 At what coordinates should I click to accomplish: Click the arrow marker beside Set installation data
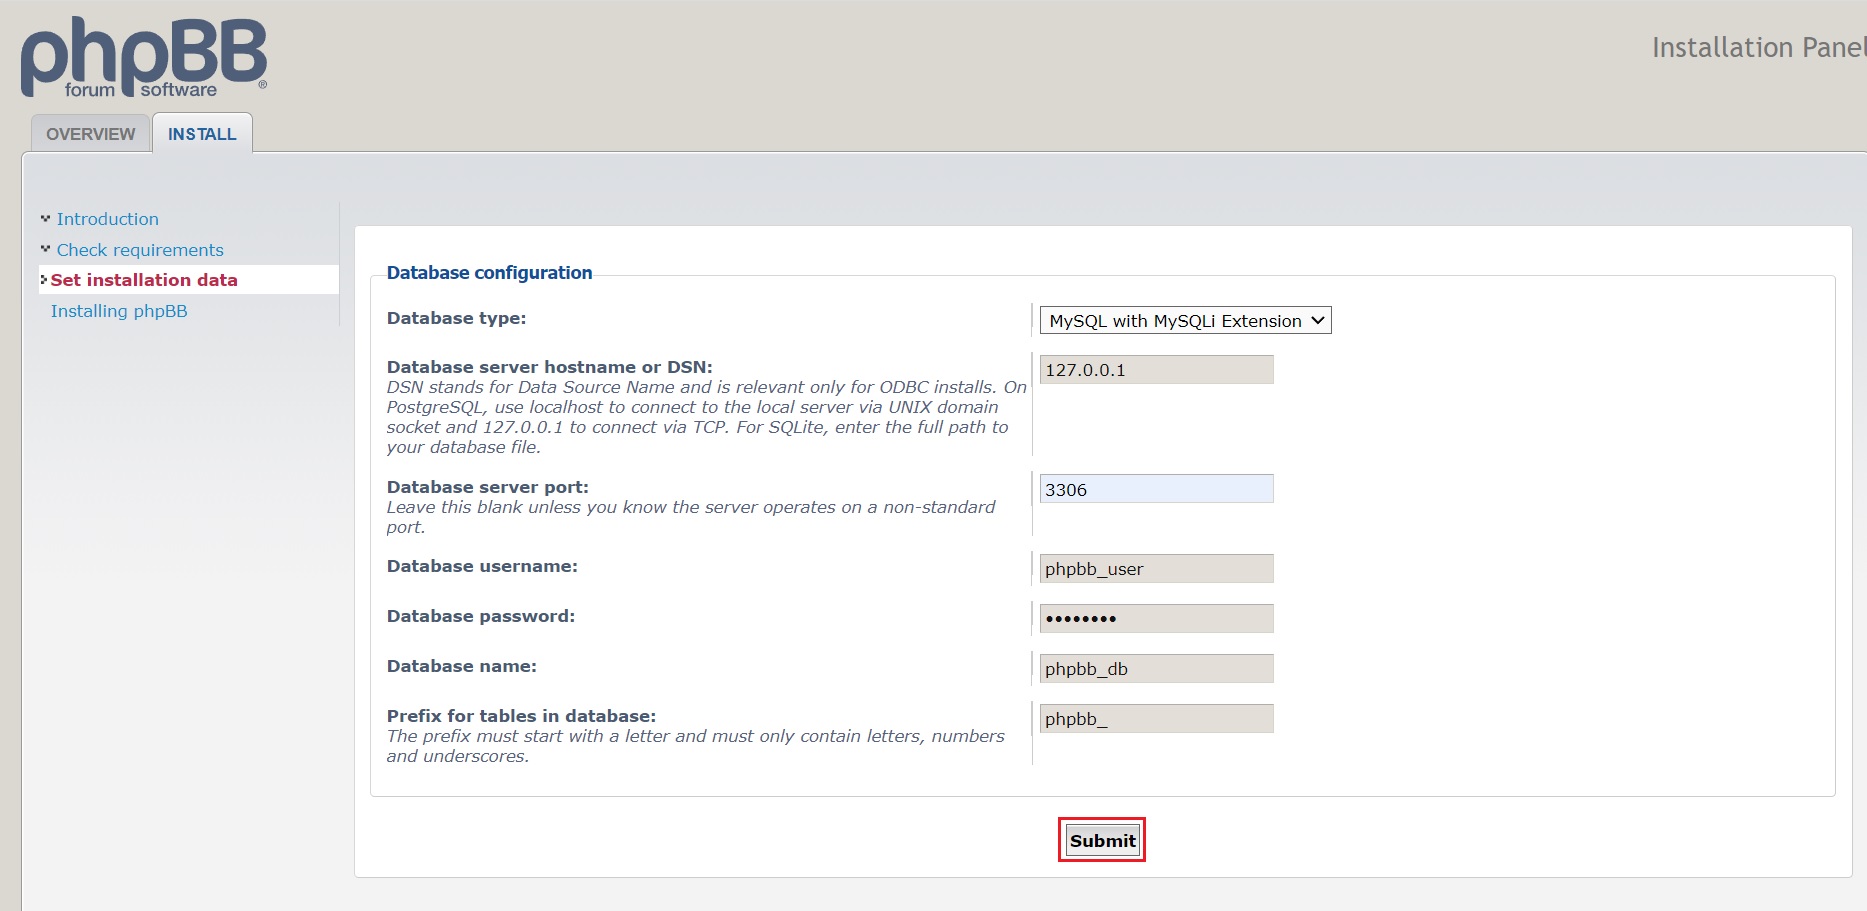coord(44,280)
